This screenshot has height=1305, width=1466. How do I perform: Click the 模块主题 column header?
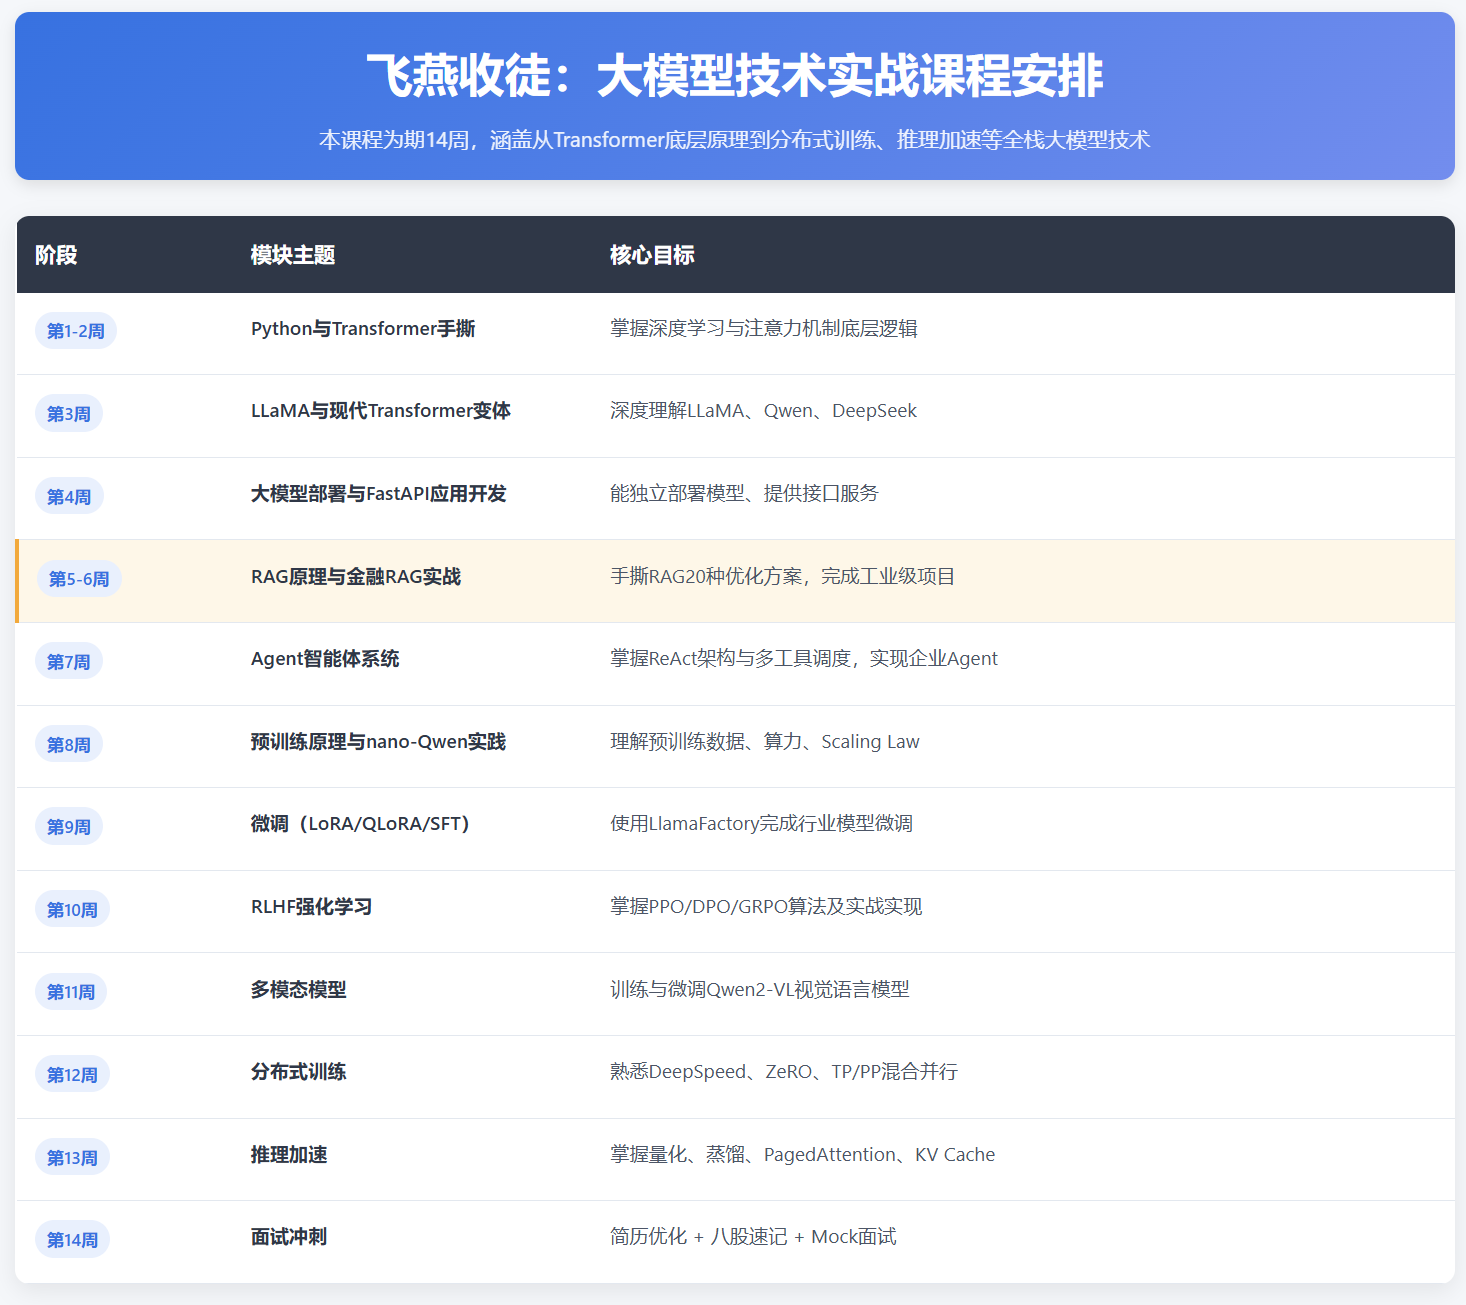pos(292,255)
